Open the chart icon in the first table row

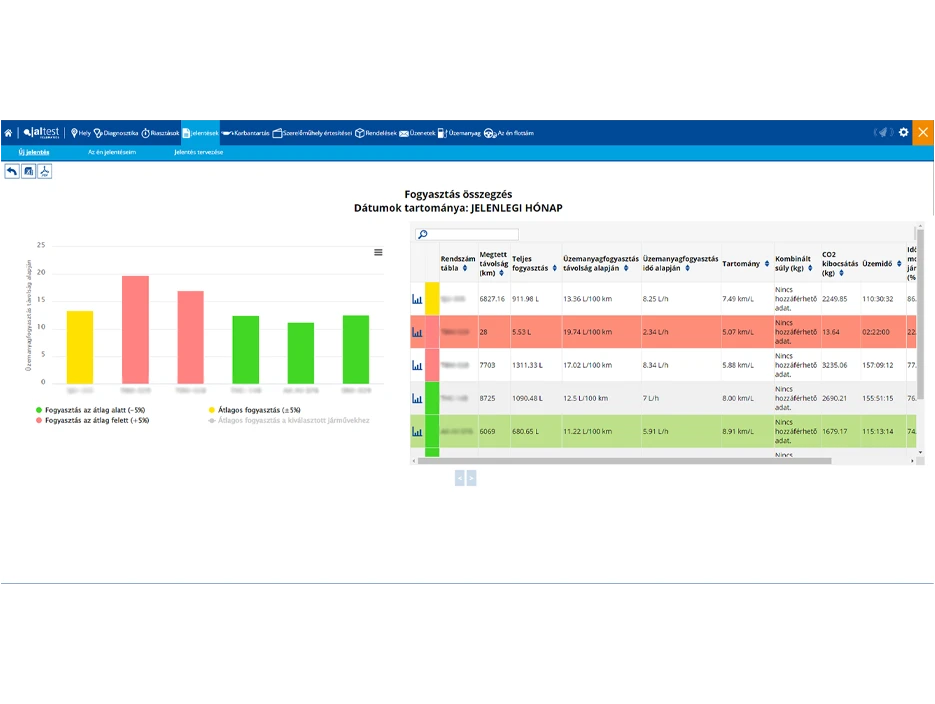[x=417, y=298]
